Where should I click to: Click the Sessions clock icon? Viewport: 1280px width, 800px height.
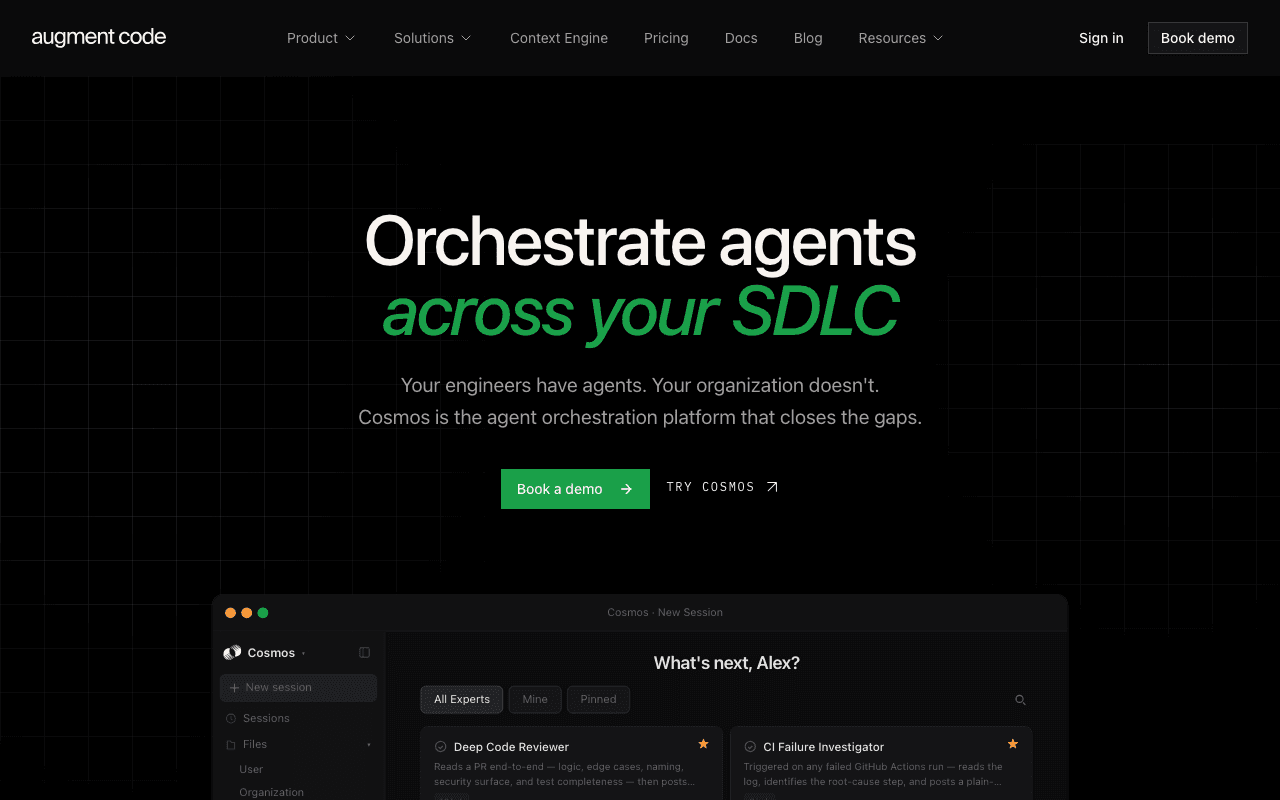pyautogui.click(x=231, y=718)
